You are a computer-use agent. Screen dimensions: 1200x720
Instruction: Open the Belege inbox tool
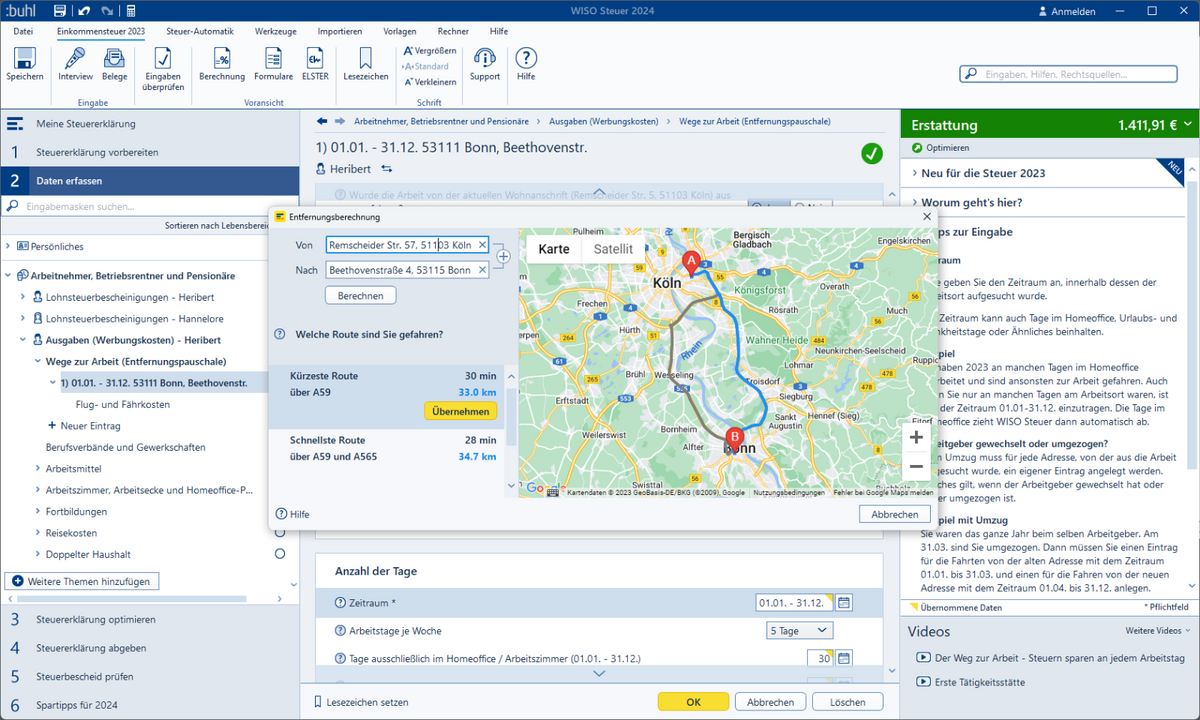pos(114,58)
